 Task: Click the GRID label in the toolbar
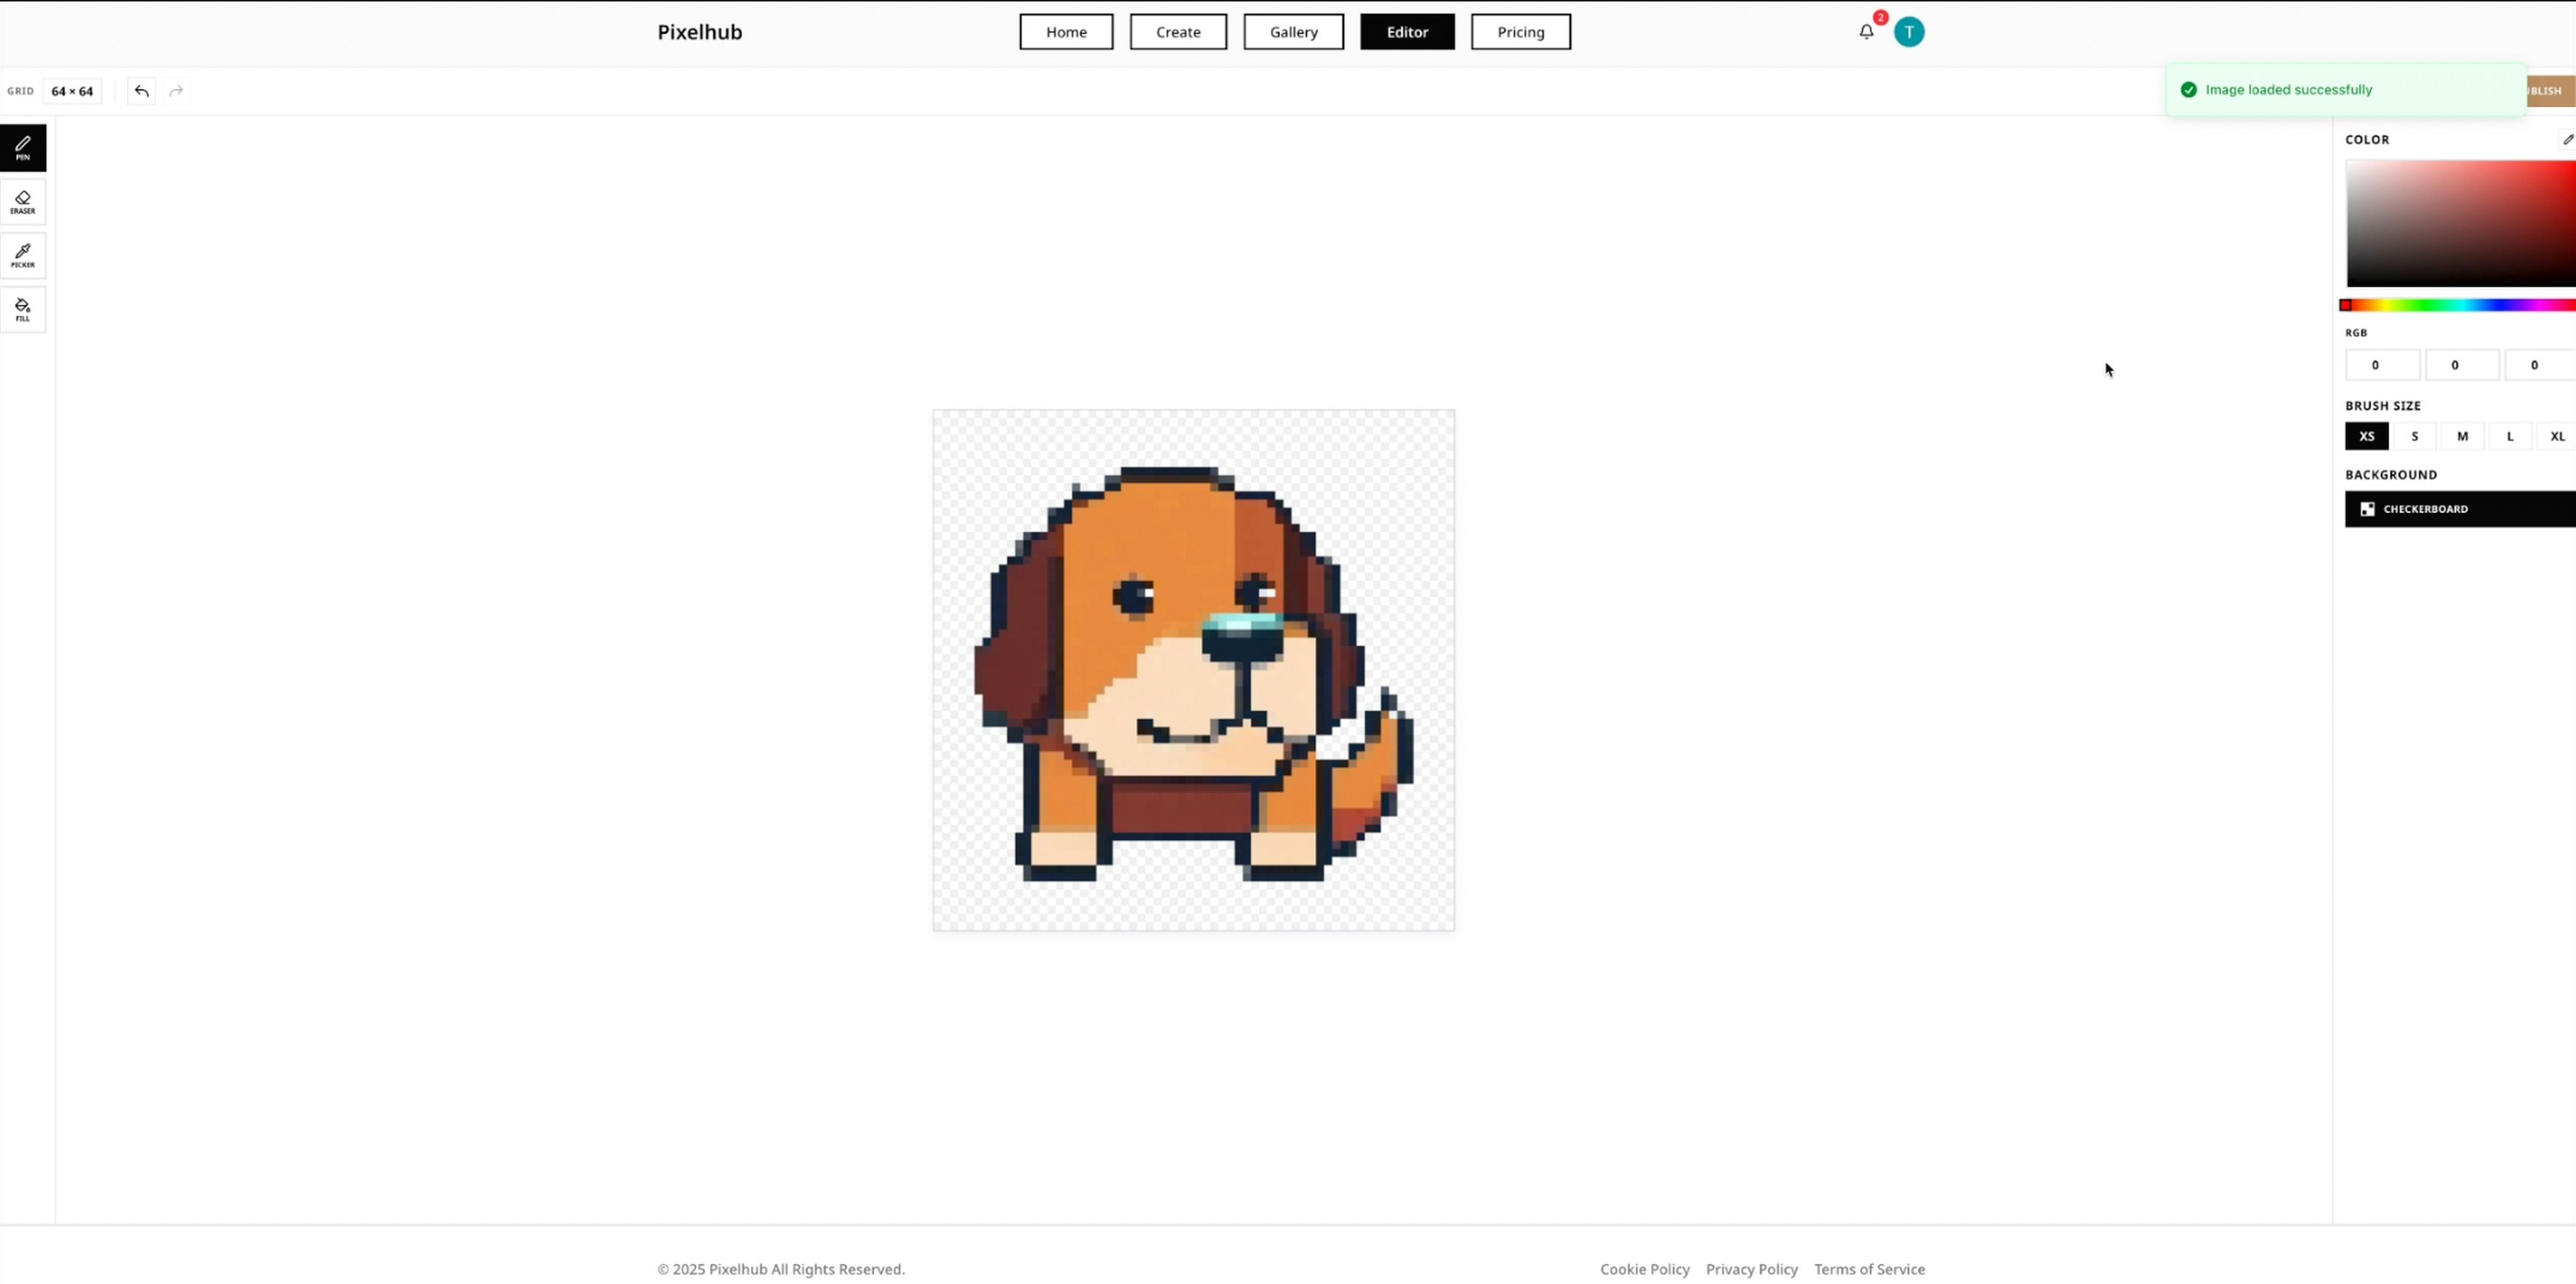(20, 91)
